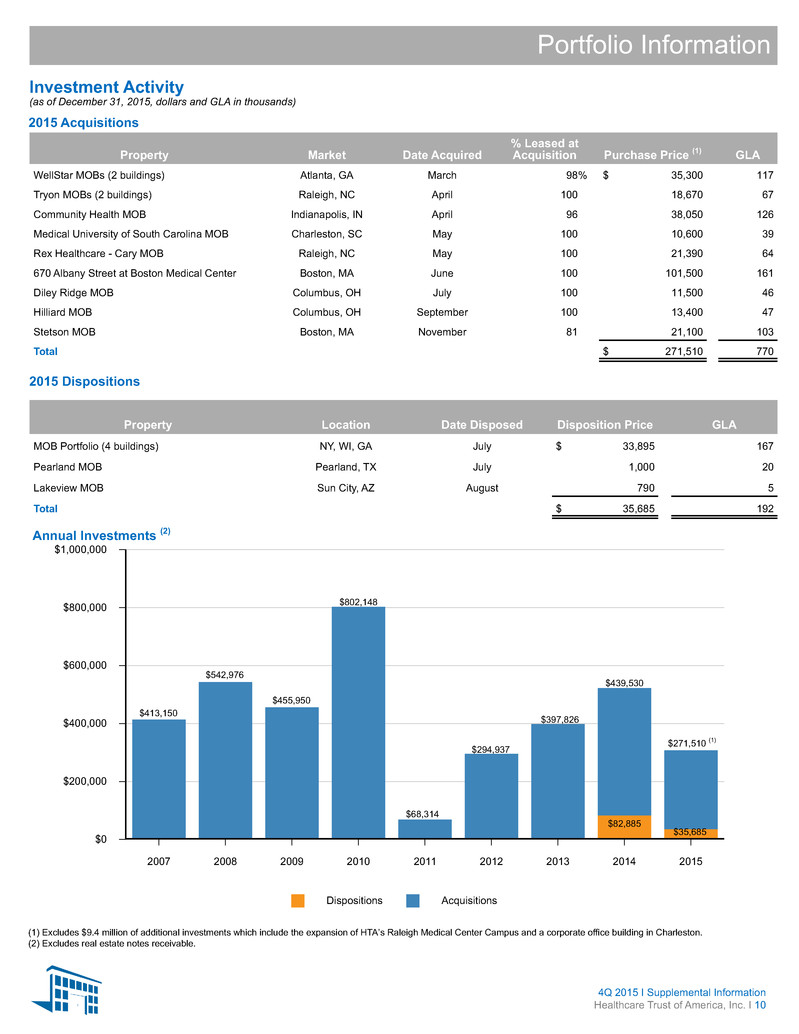Image resolution: width=799 pixels, height=1034 pixels.
Task: Click the orange Dispositions legend swatch
Action: [x=298, y=901]
